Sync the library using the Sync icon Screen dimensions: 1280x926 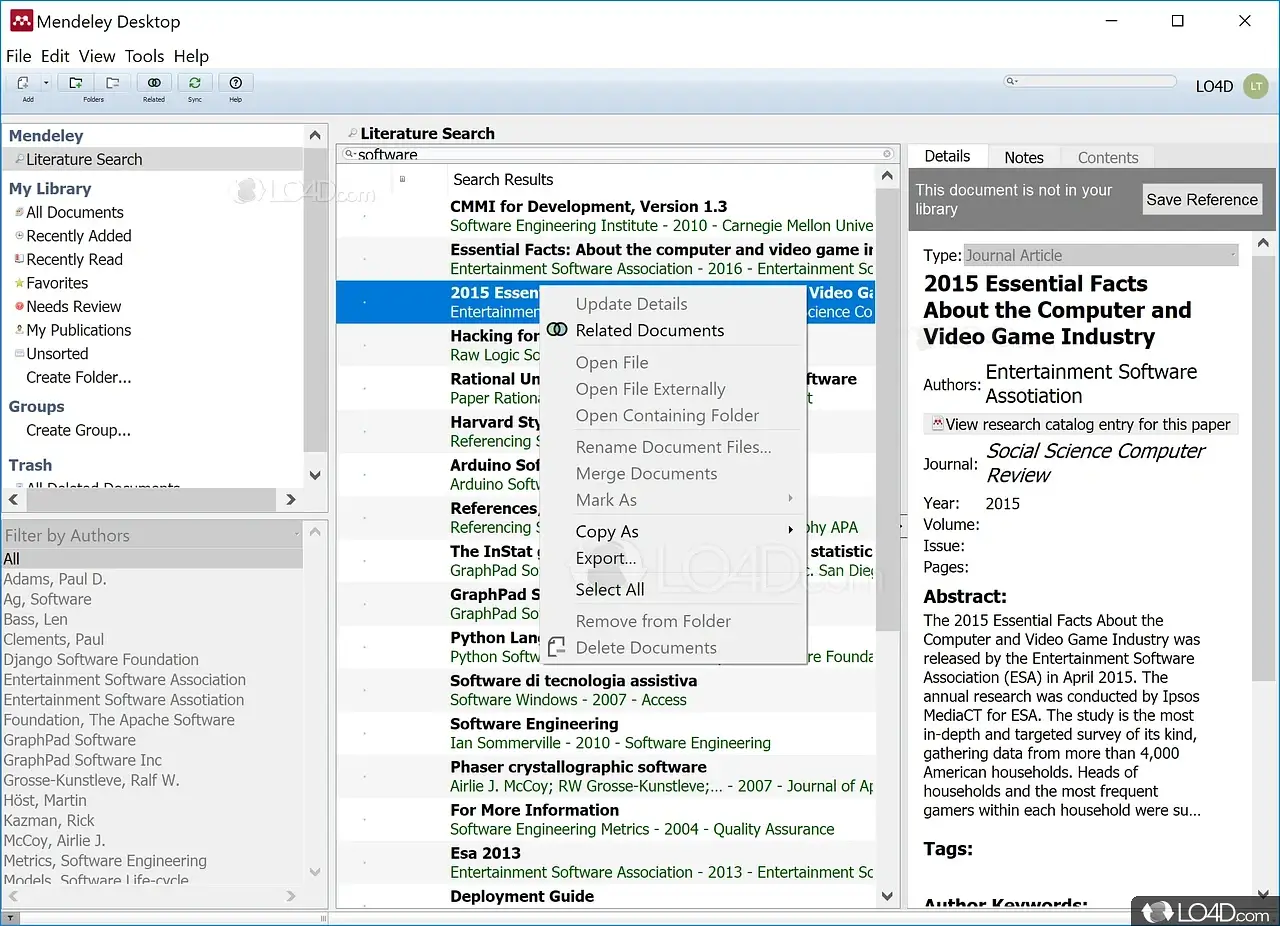click(195, 84)
